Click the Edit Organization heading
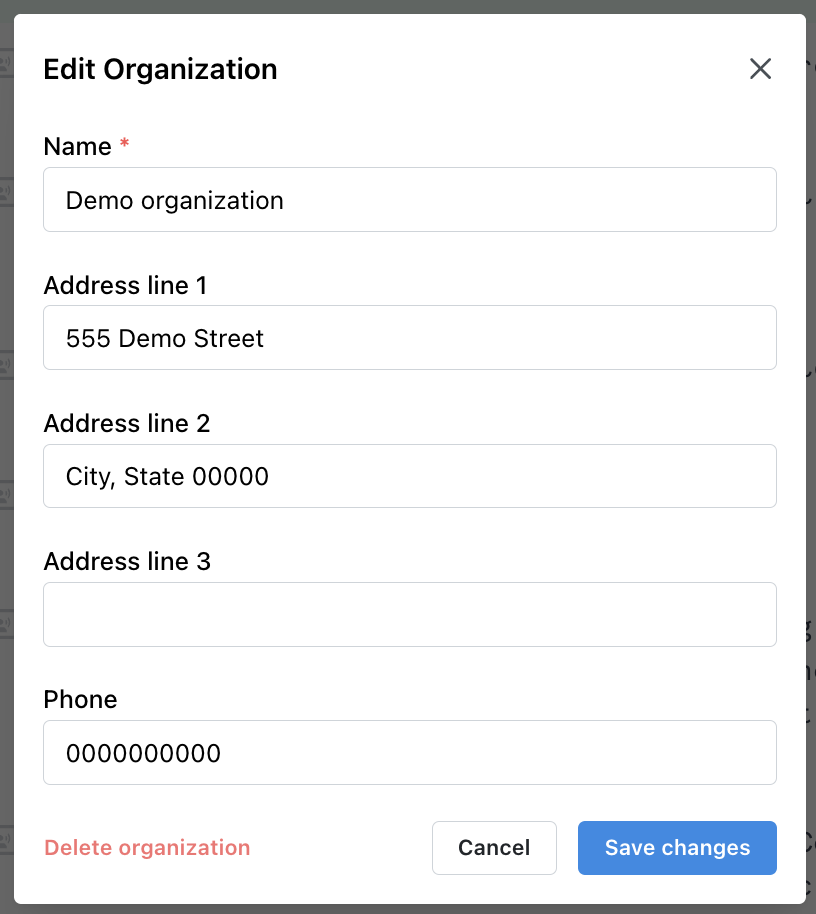 pos(160,69)
